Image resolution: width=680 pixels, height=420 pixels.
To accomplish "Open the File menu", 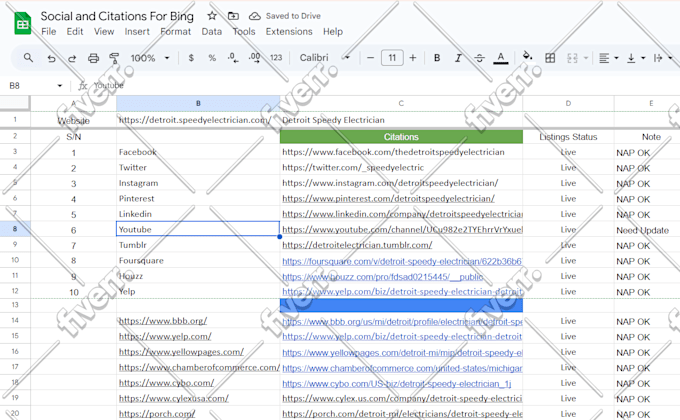I will pyautogui.click(x=49, y=32).
